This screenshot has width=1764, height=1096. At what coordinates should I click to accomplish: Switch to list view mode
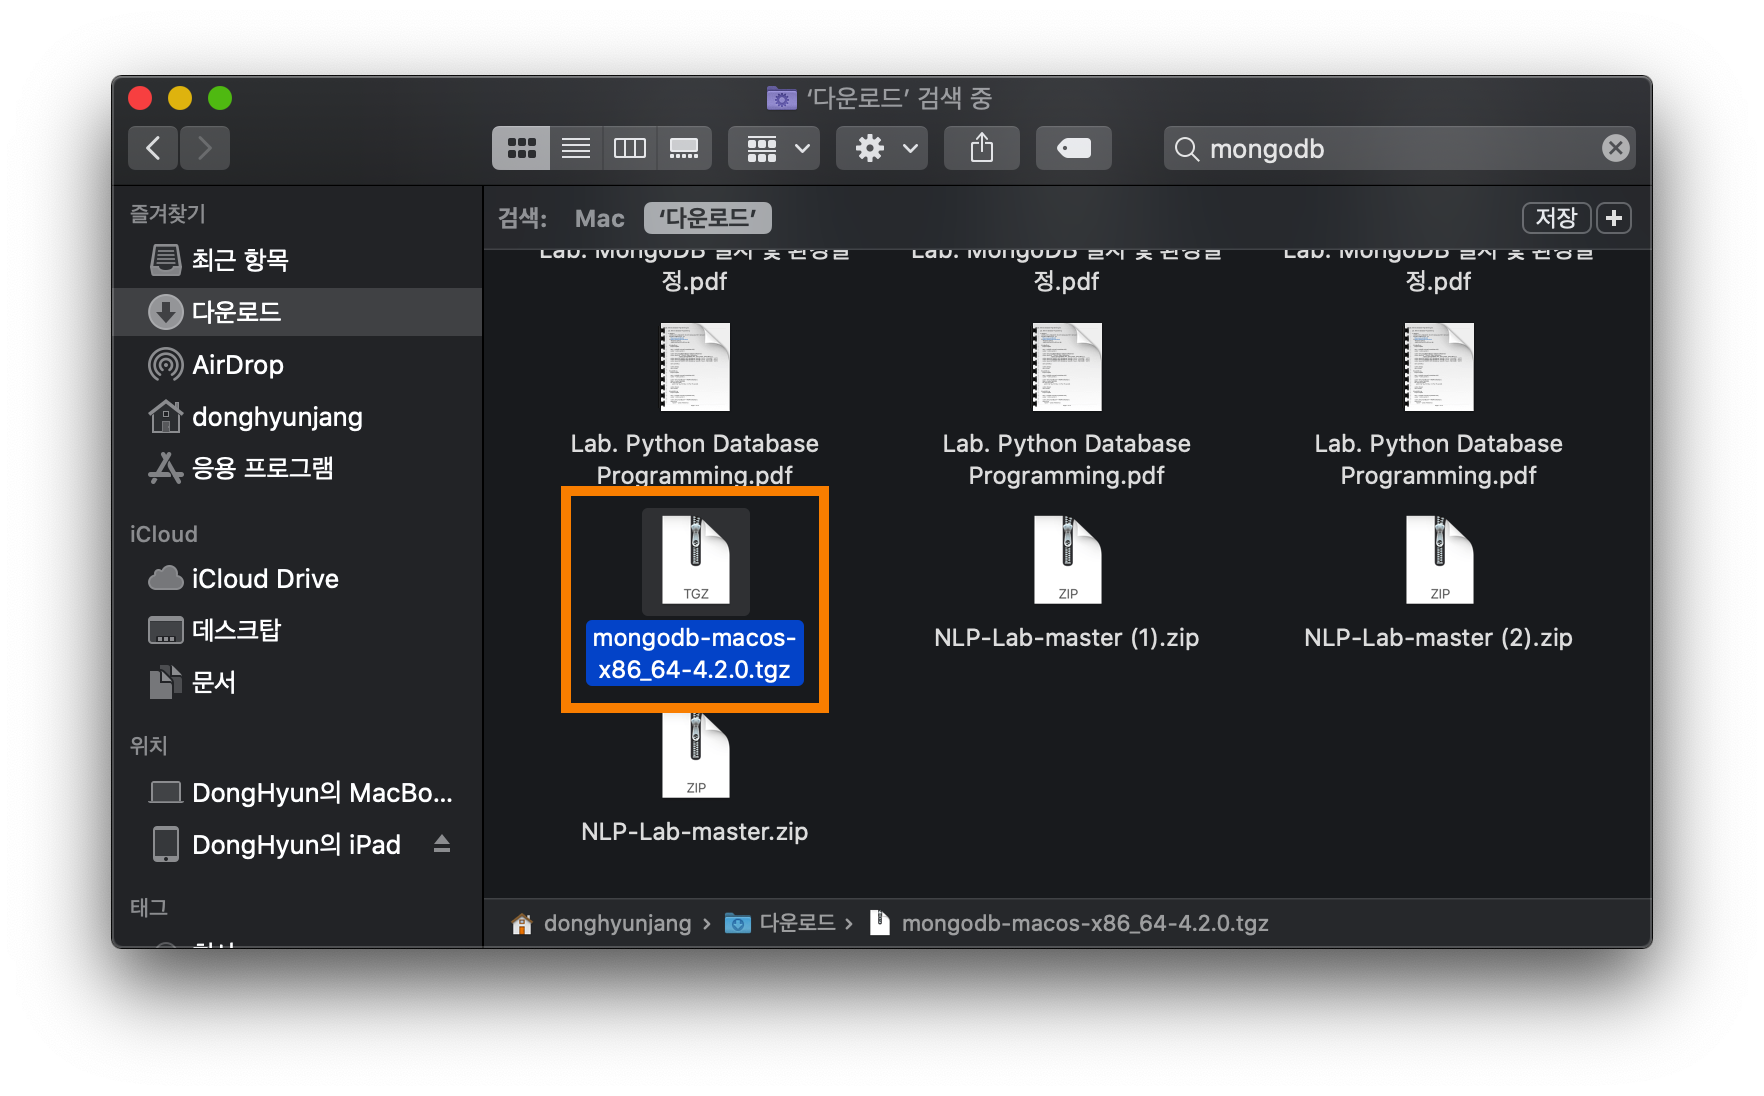tap(576, 148)
